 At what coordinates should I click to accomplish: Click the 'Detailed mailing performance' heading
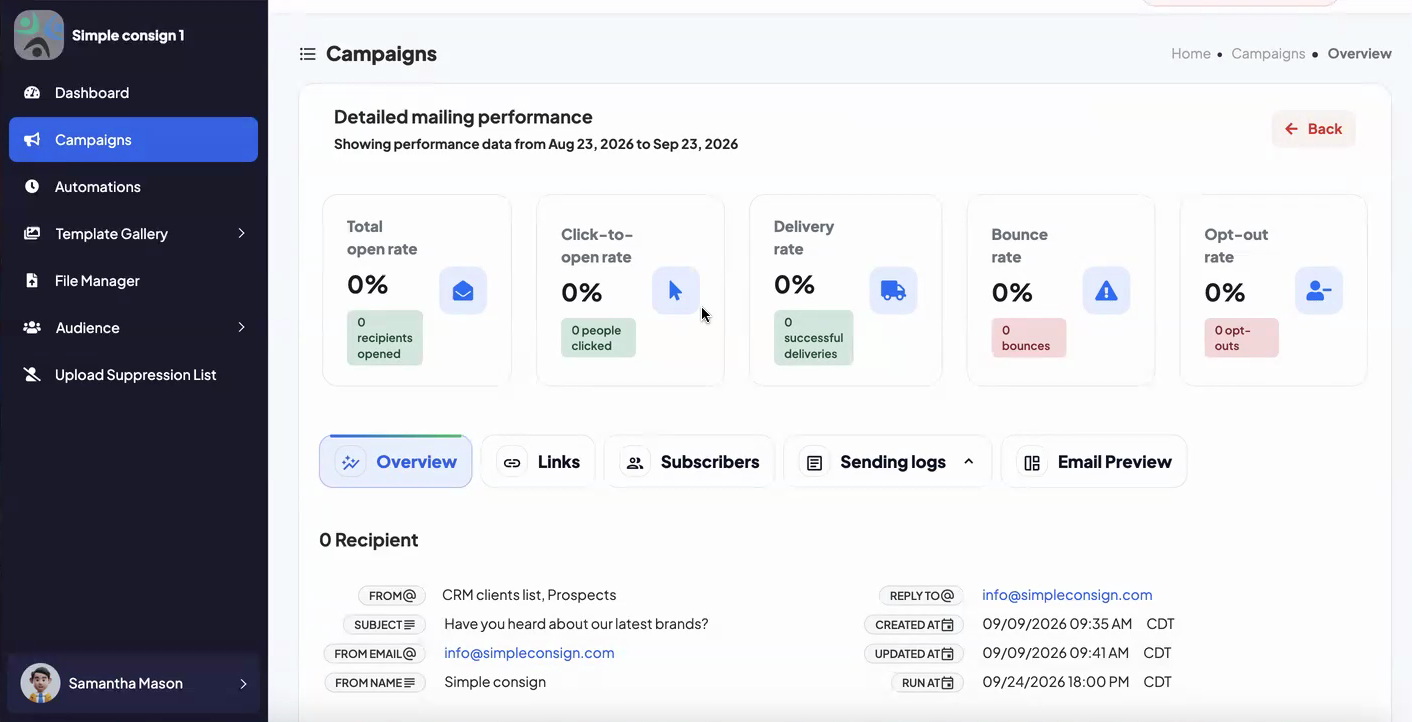(463, 117)
